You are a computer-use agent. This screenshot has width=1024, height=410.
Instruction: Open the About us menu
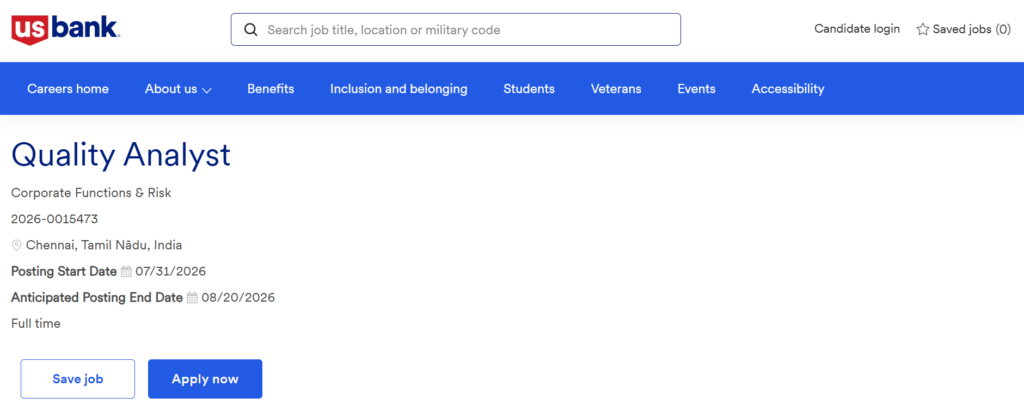(x=178, y=89)
